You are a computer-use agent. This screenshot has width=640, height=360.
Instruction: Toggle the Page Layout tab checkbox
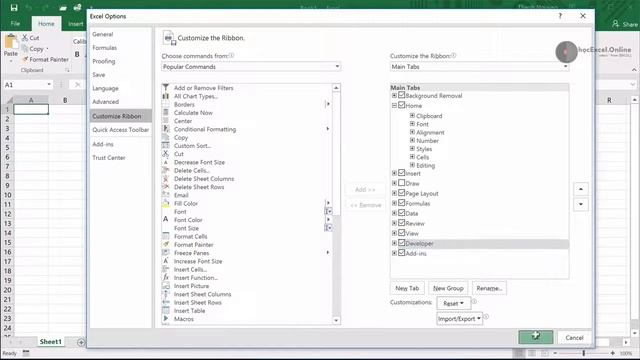pos(402,193)
